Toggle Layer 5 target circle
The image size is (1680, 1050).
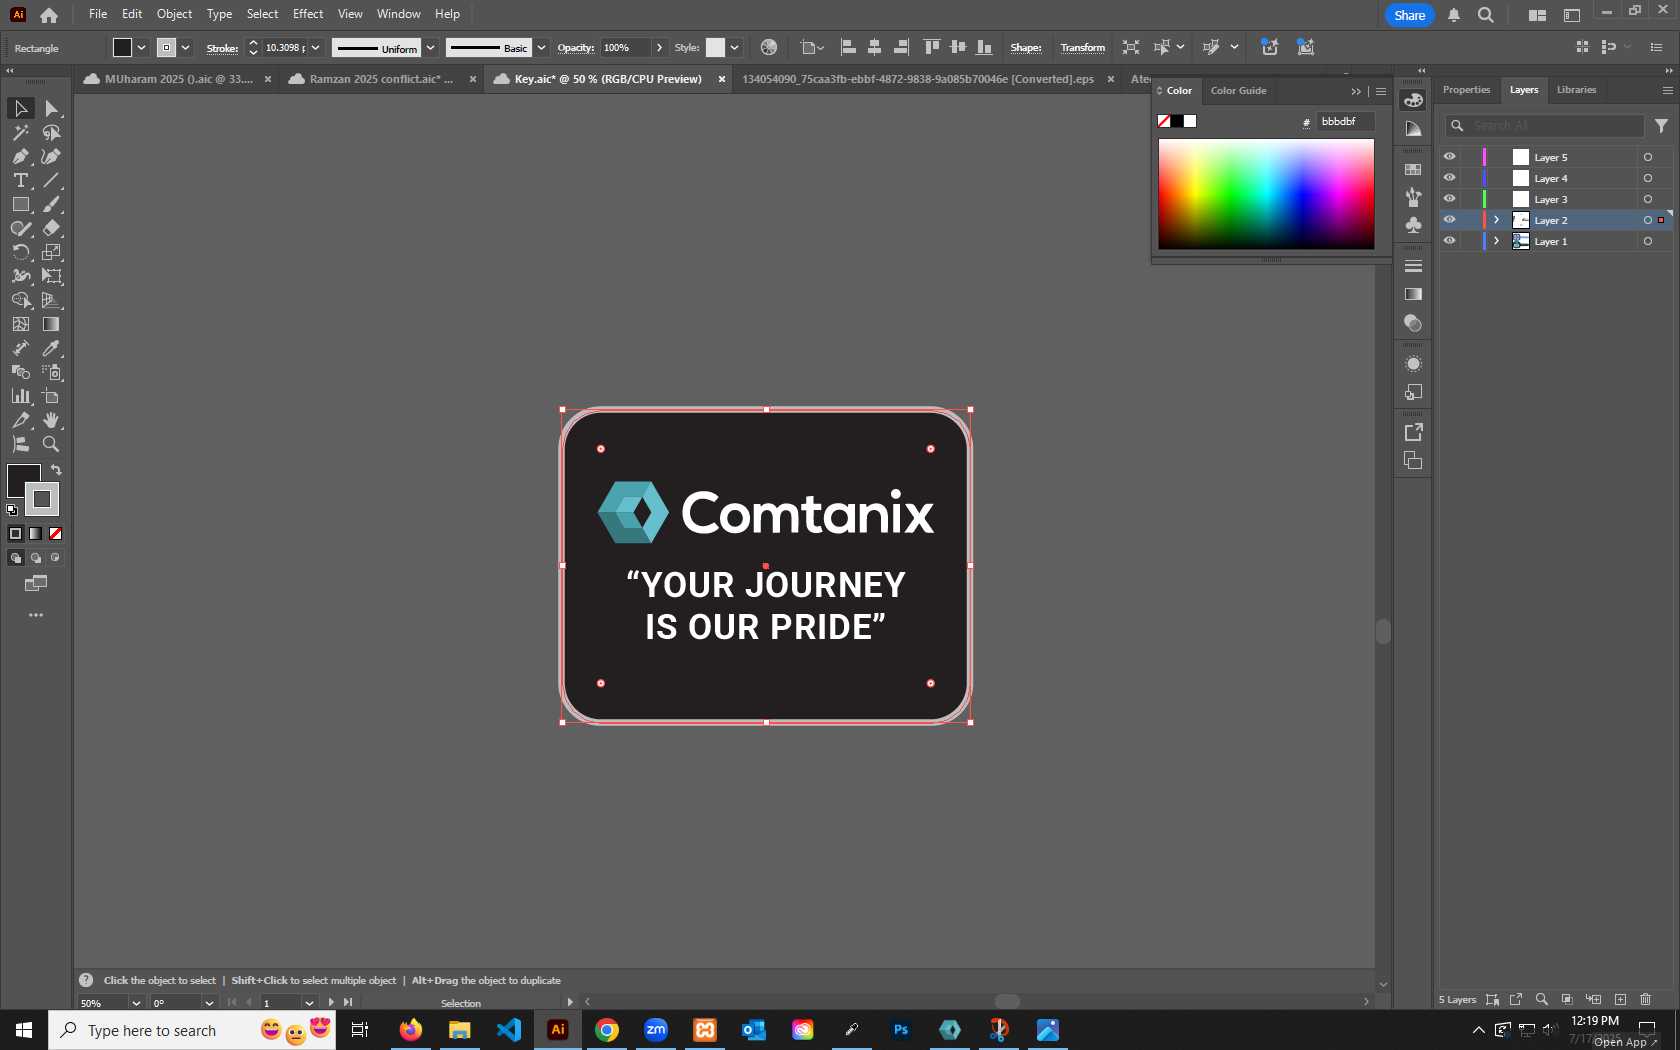pos(1648,157)
